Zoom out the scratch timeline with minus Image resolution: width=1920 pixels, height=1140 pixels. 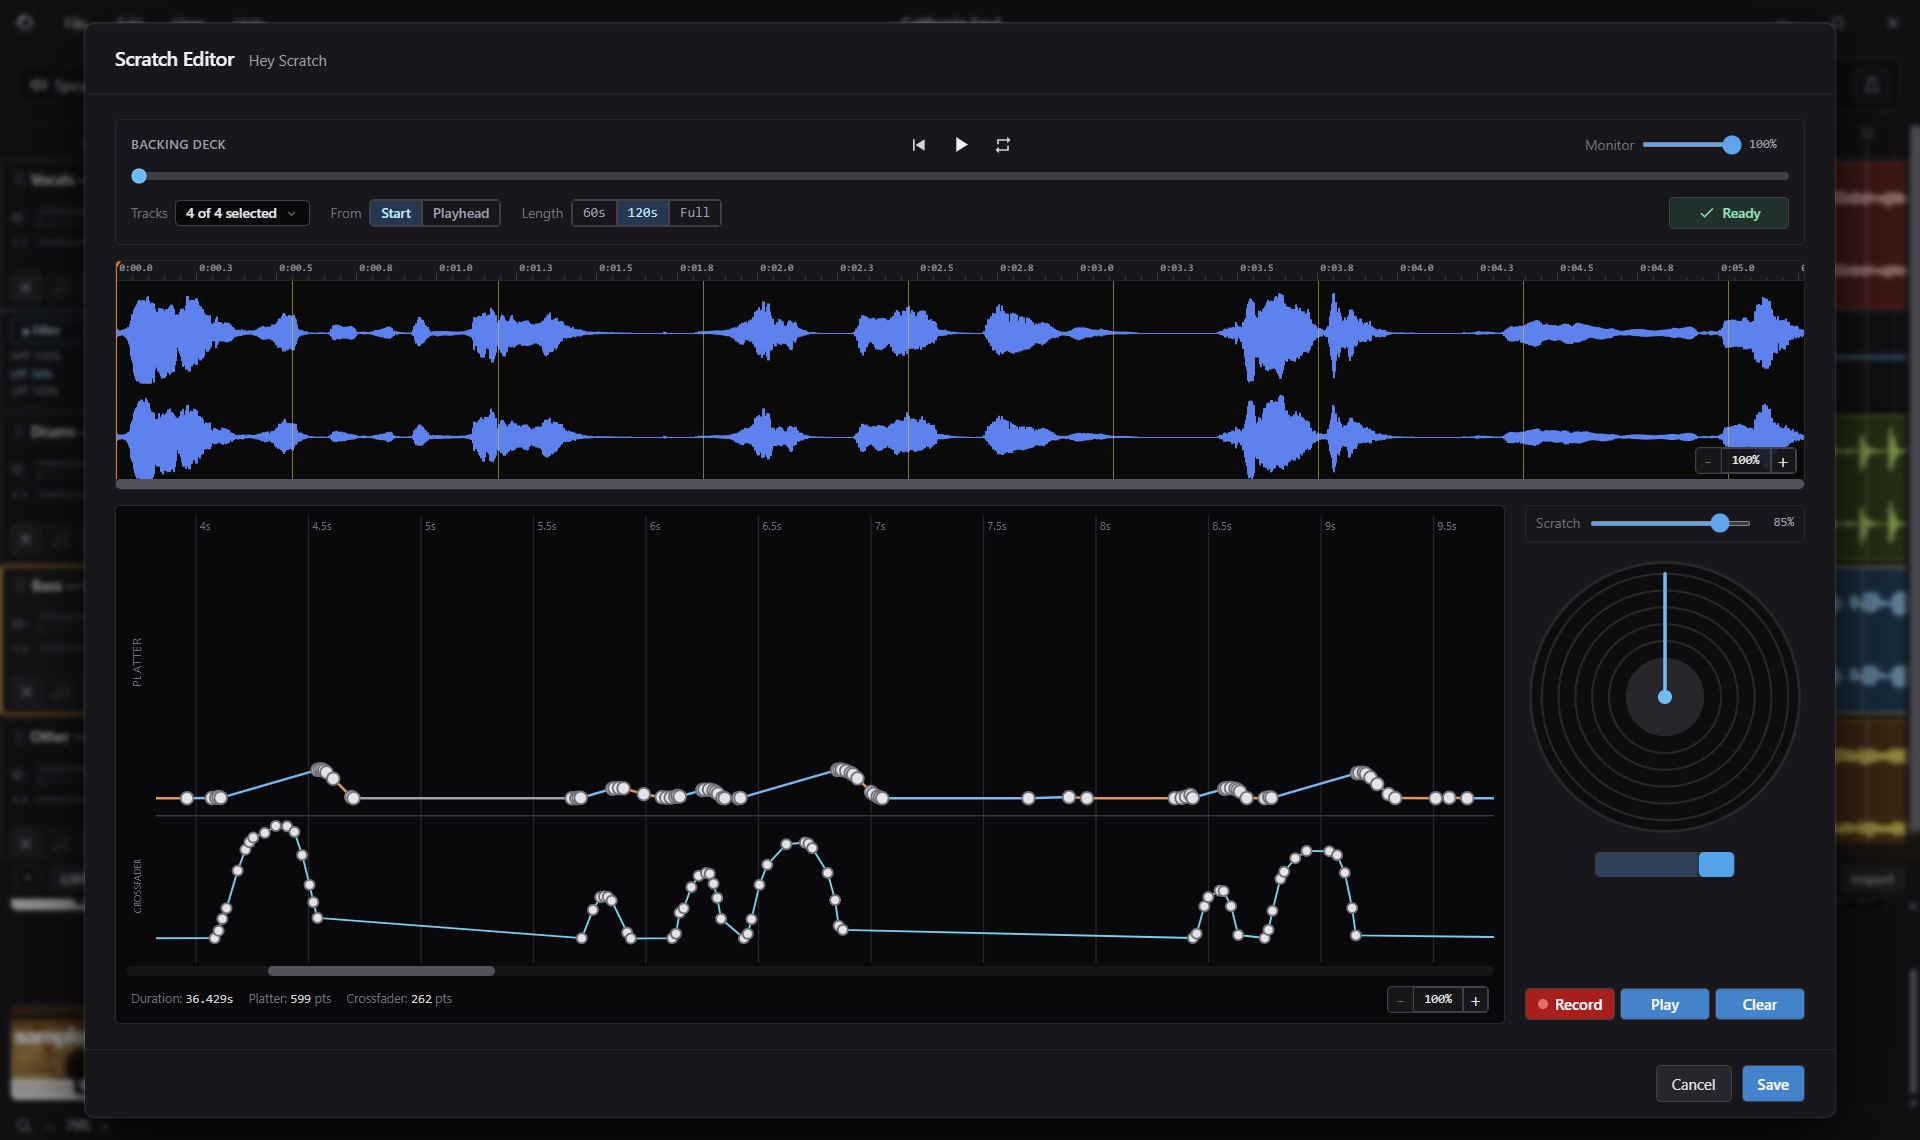1400,1000
